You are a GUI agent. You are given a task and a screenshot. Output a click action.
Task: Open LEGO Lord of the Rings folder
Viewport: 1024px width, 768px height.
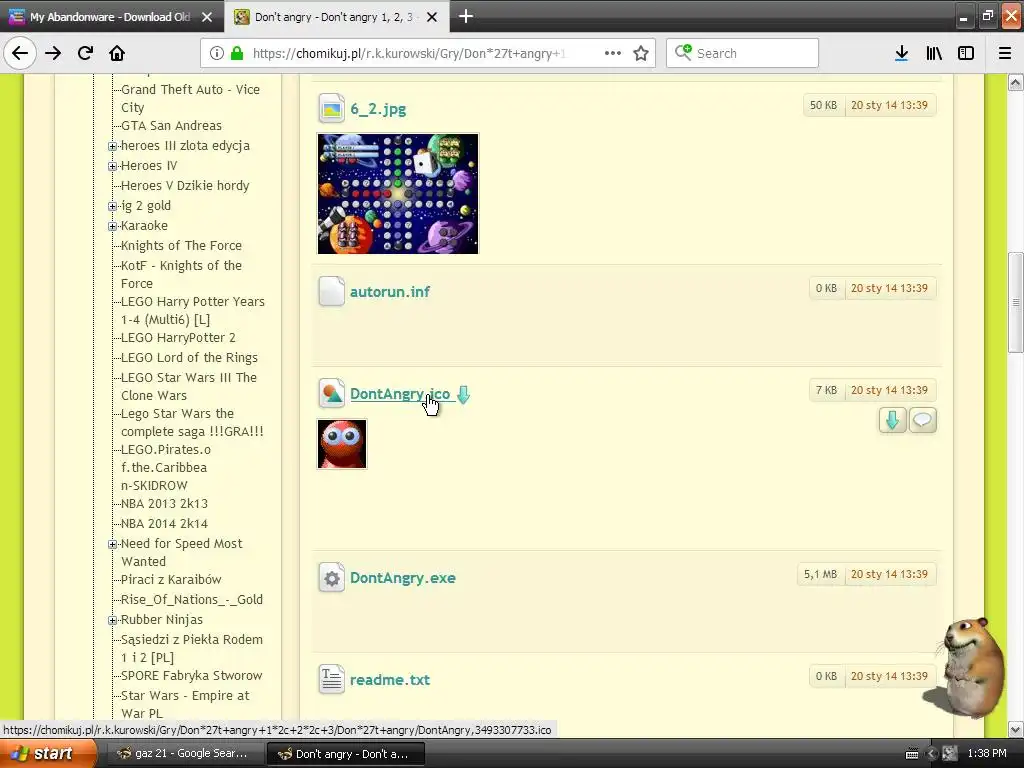189,358
